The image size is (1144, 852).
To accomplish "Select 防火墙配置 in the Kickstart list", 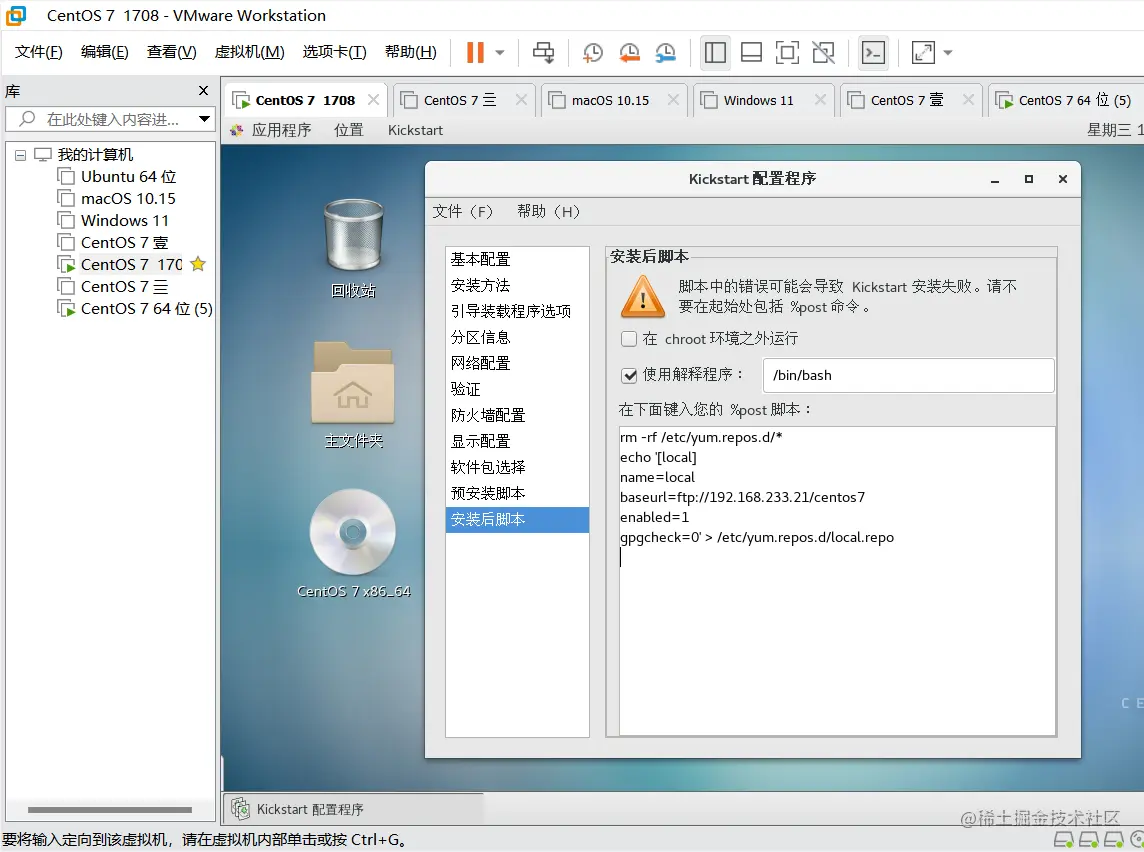I will coord(517,415).
